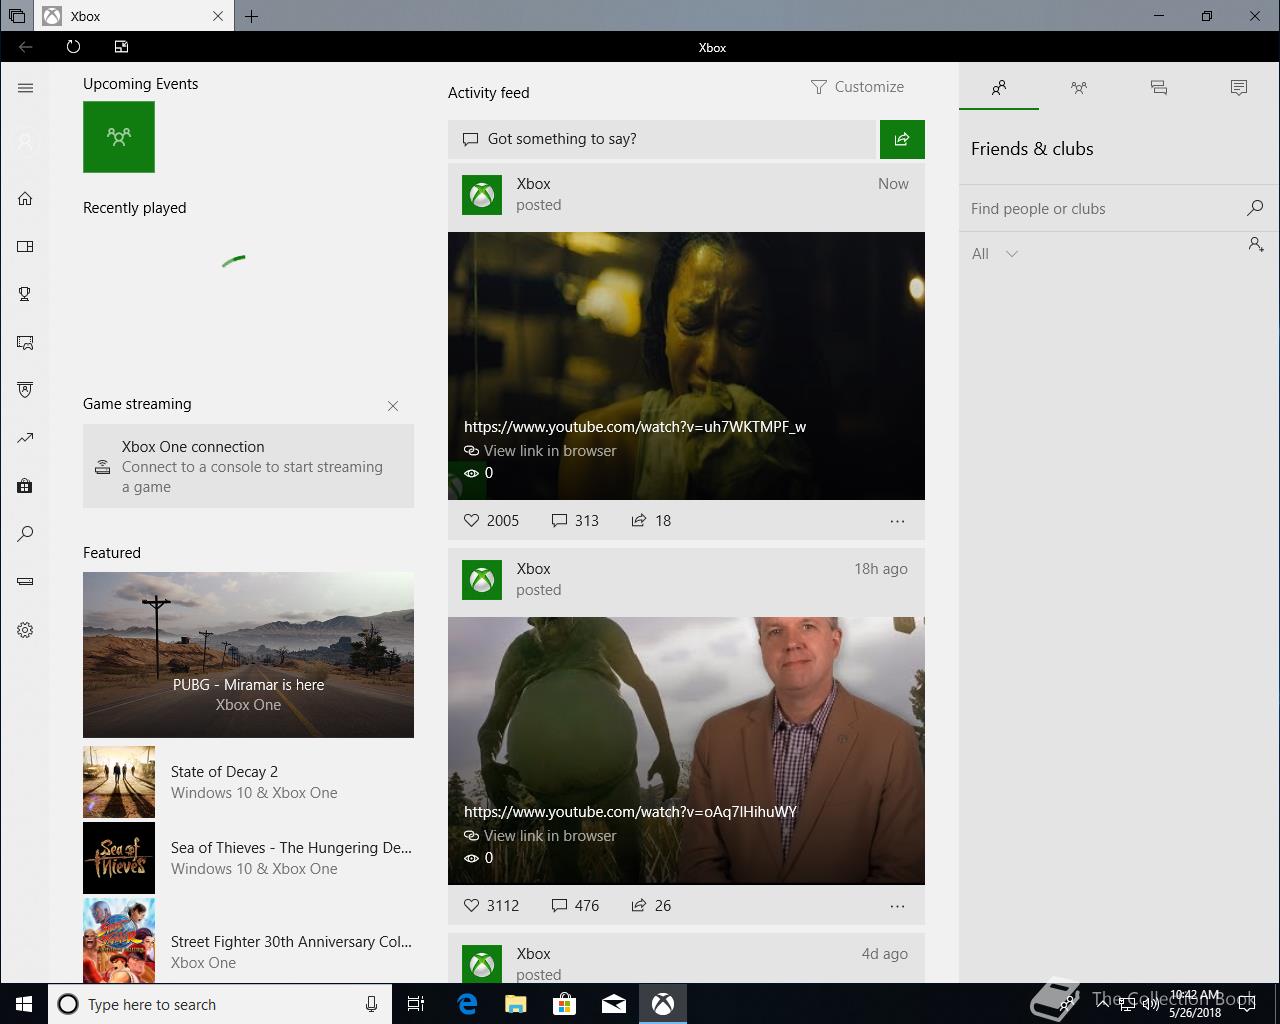The width and height of the screenshot is (1280, 1024).
Task: Open comments on post with 313
Action: (x=575, y=520)
